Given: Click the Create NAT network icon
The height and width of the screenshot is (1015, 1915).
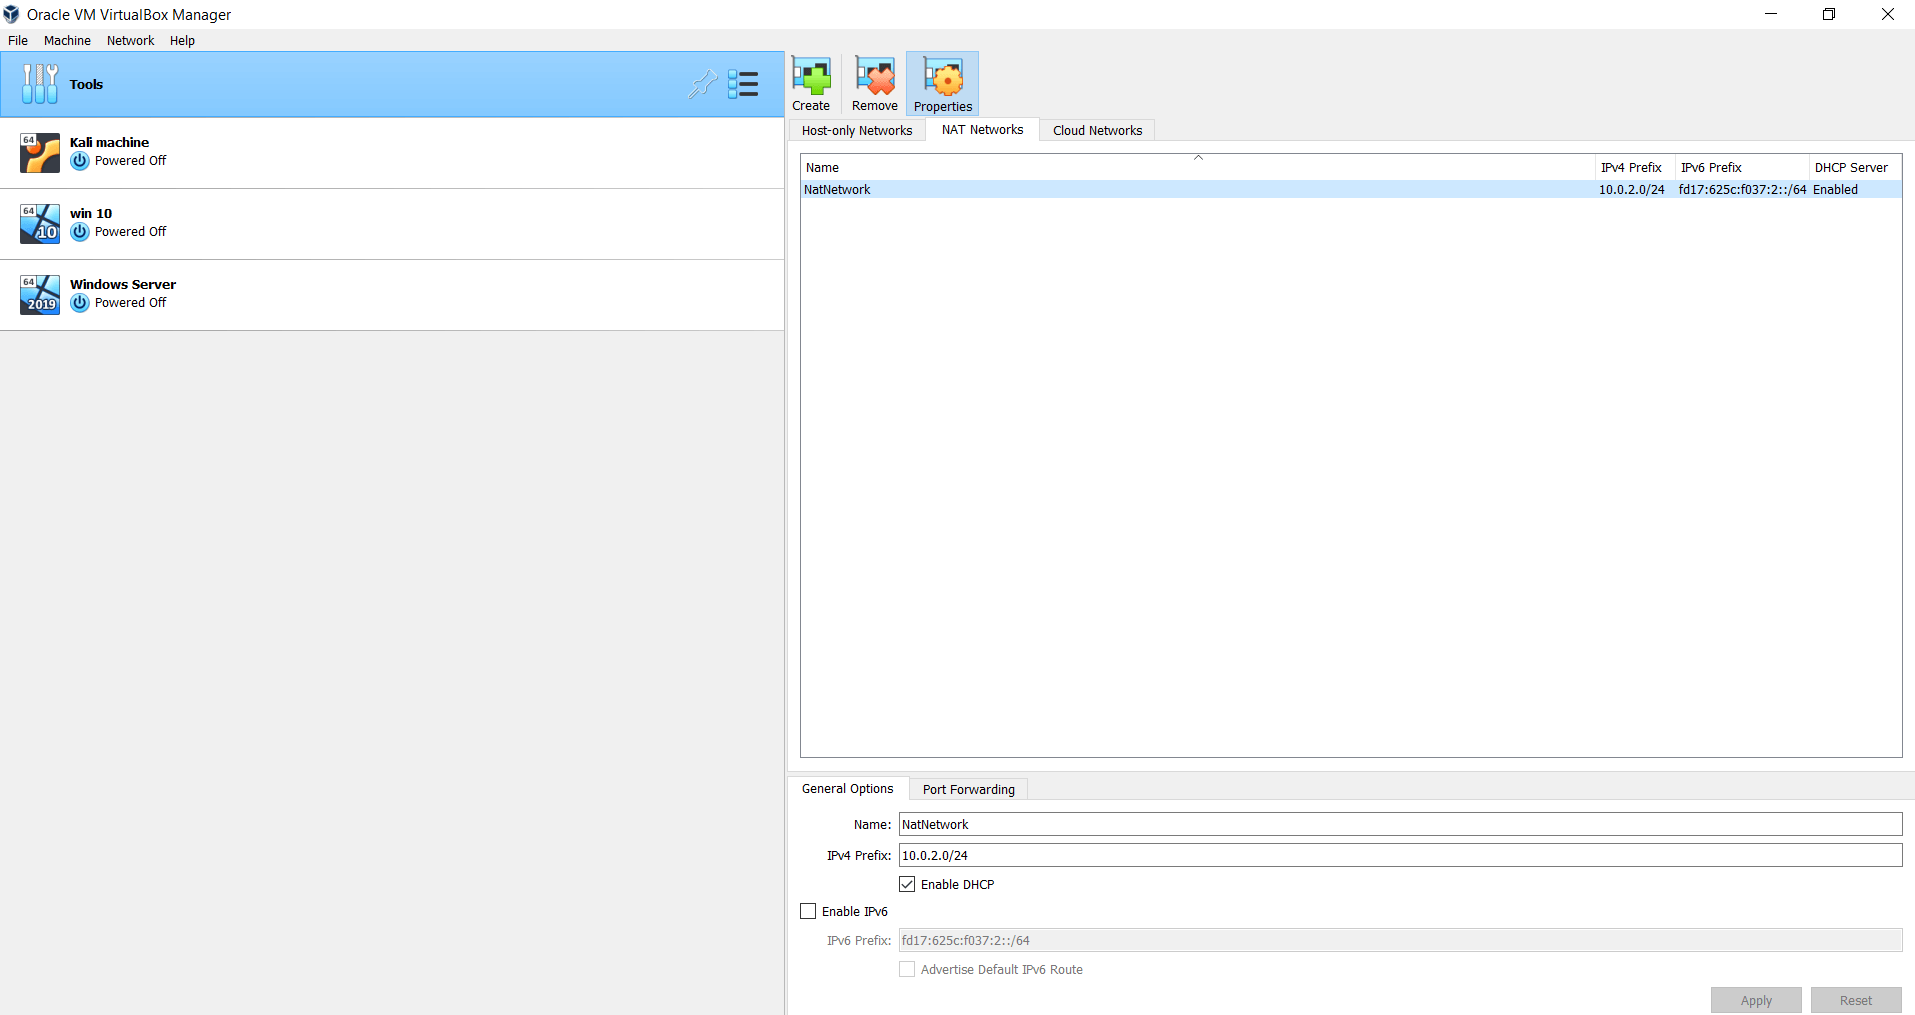Looking at the screenshot, I should [811, 82].
